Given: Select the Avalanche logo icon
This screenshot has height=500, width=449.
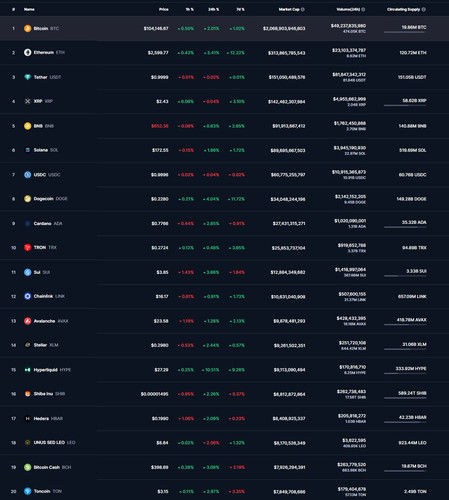Looking at the screenshot, I should [28, 321].
